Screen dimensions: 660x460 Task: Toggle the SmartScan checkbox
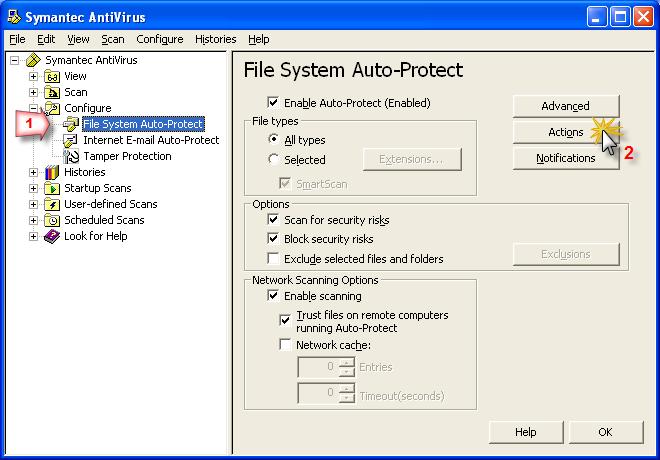tap(285, 183)
